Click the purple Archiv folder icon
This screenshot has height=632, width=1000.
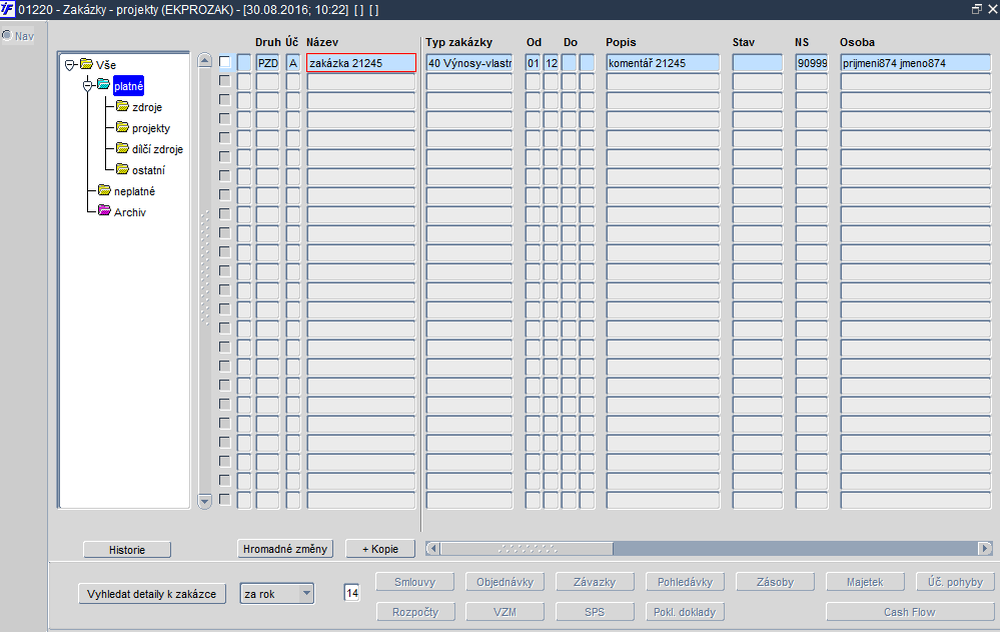[x=105, y=211]
